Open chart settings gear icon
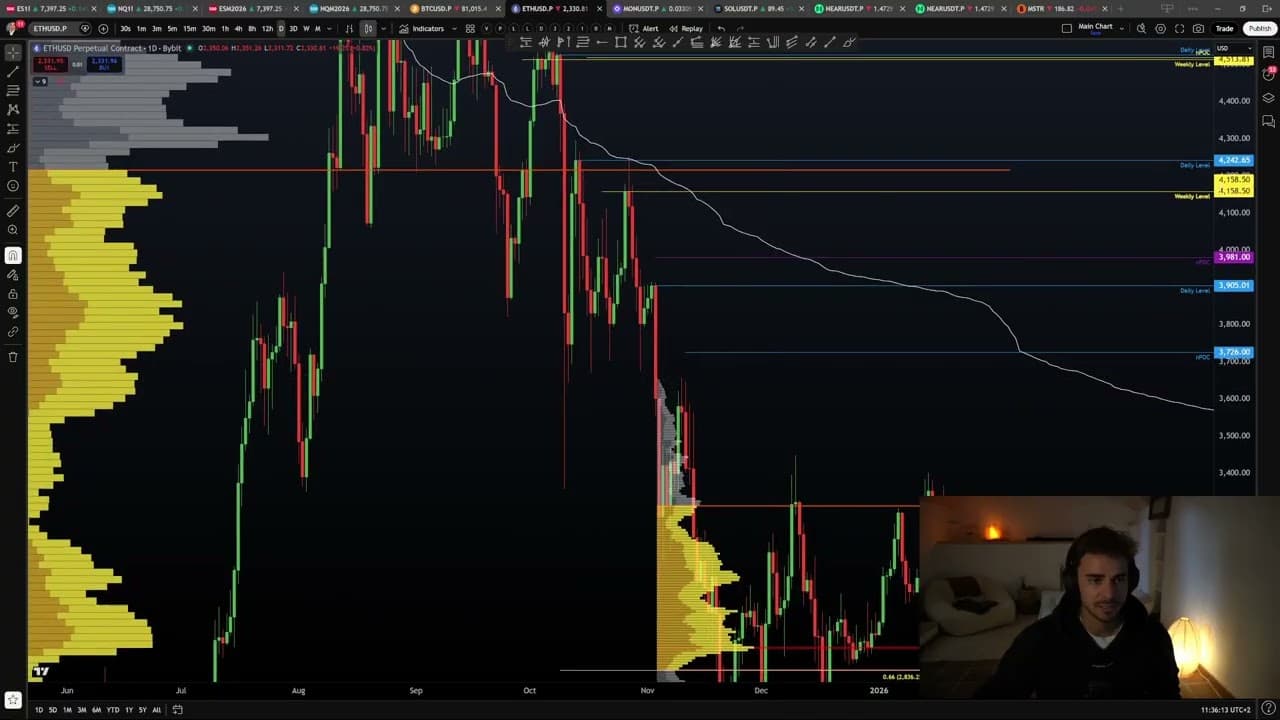The width and height of the screenshot is (1280, 720). 1160,28
